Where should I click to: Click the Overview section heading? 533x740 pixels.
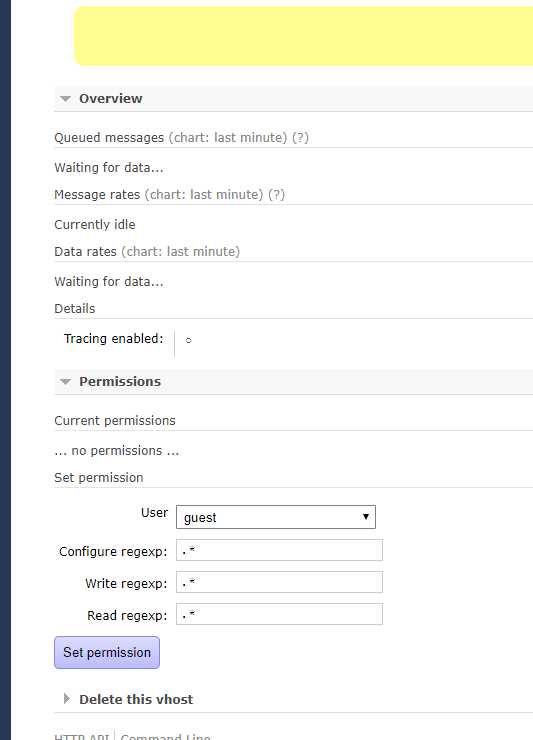[110, 99]
